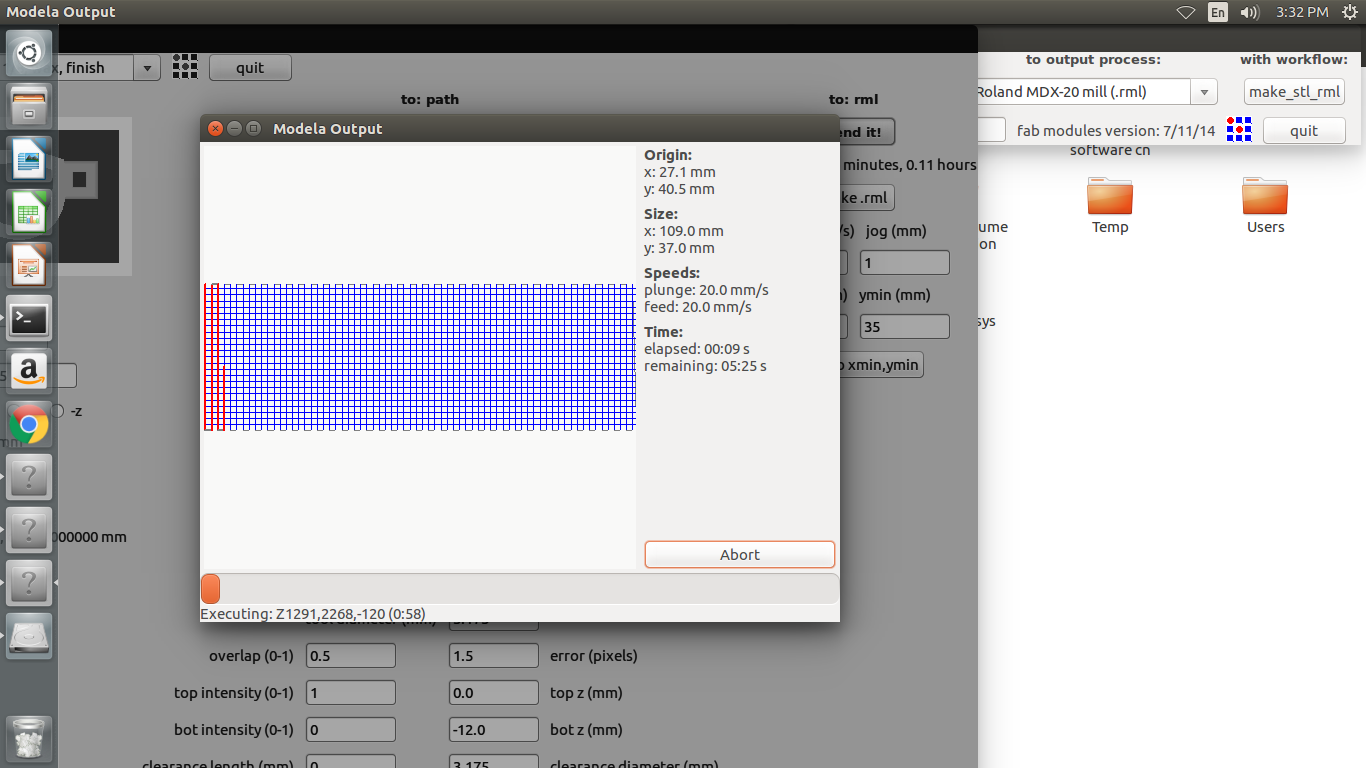This screenshot has height=768, width=1366.
Task: Open the En keyboard layout indicator
Action: coord(1218,12)
